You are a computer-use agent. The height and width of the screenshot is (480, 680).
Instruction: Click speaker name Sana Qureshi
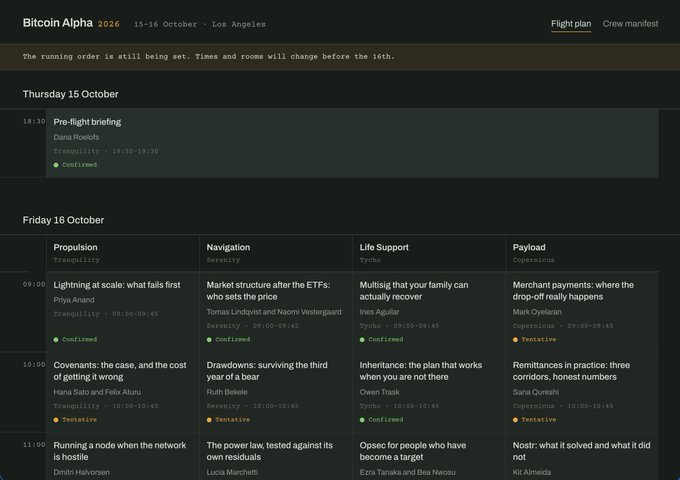[x=536, y=392]
